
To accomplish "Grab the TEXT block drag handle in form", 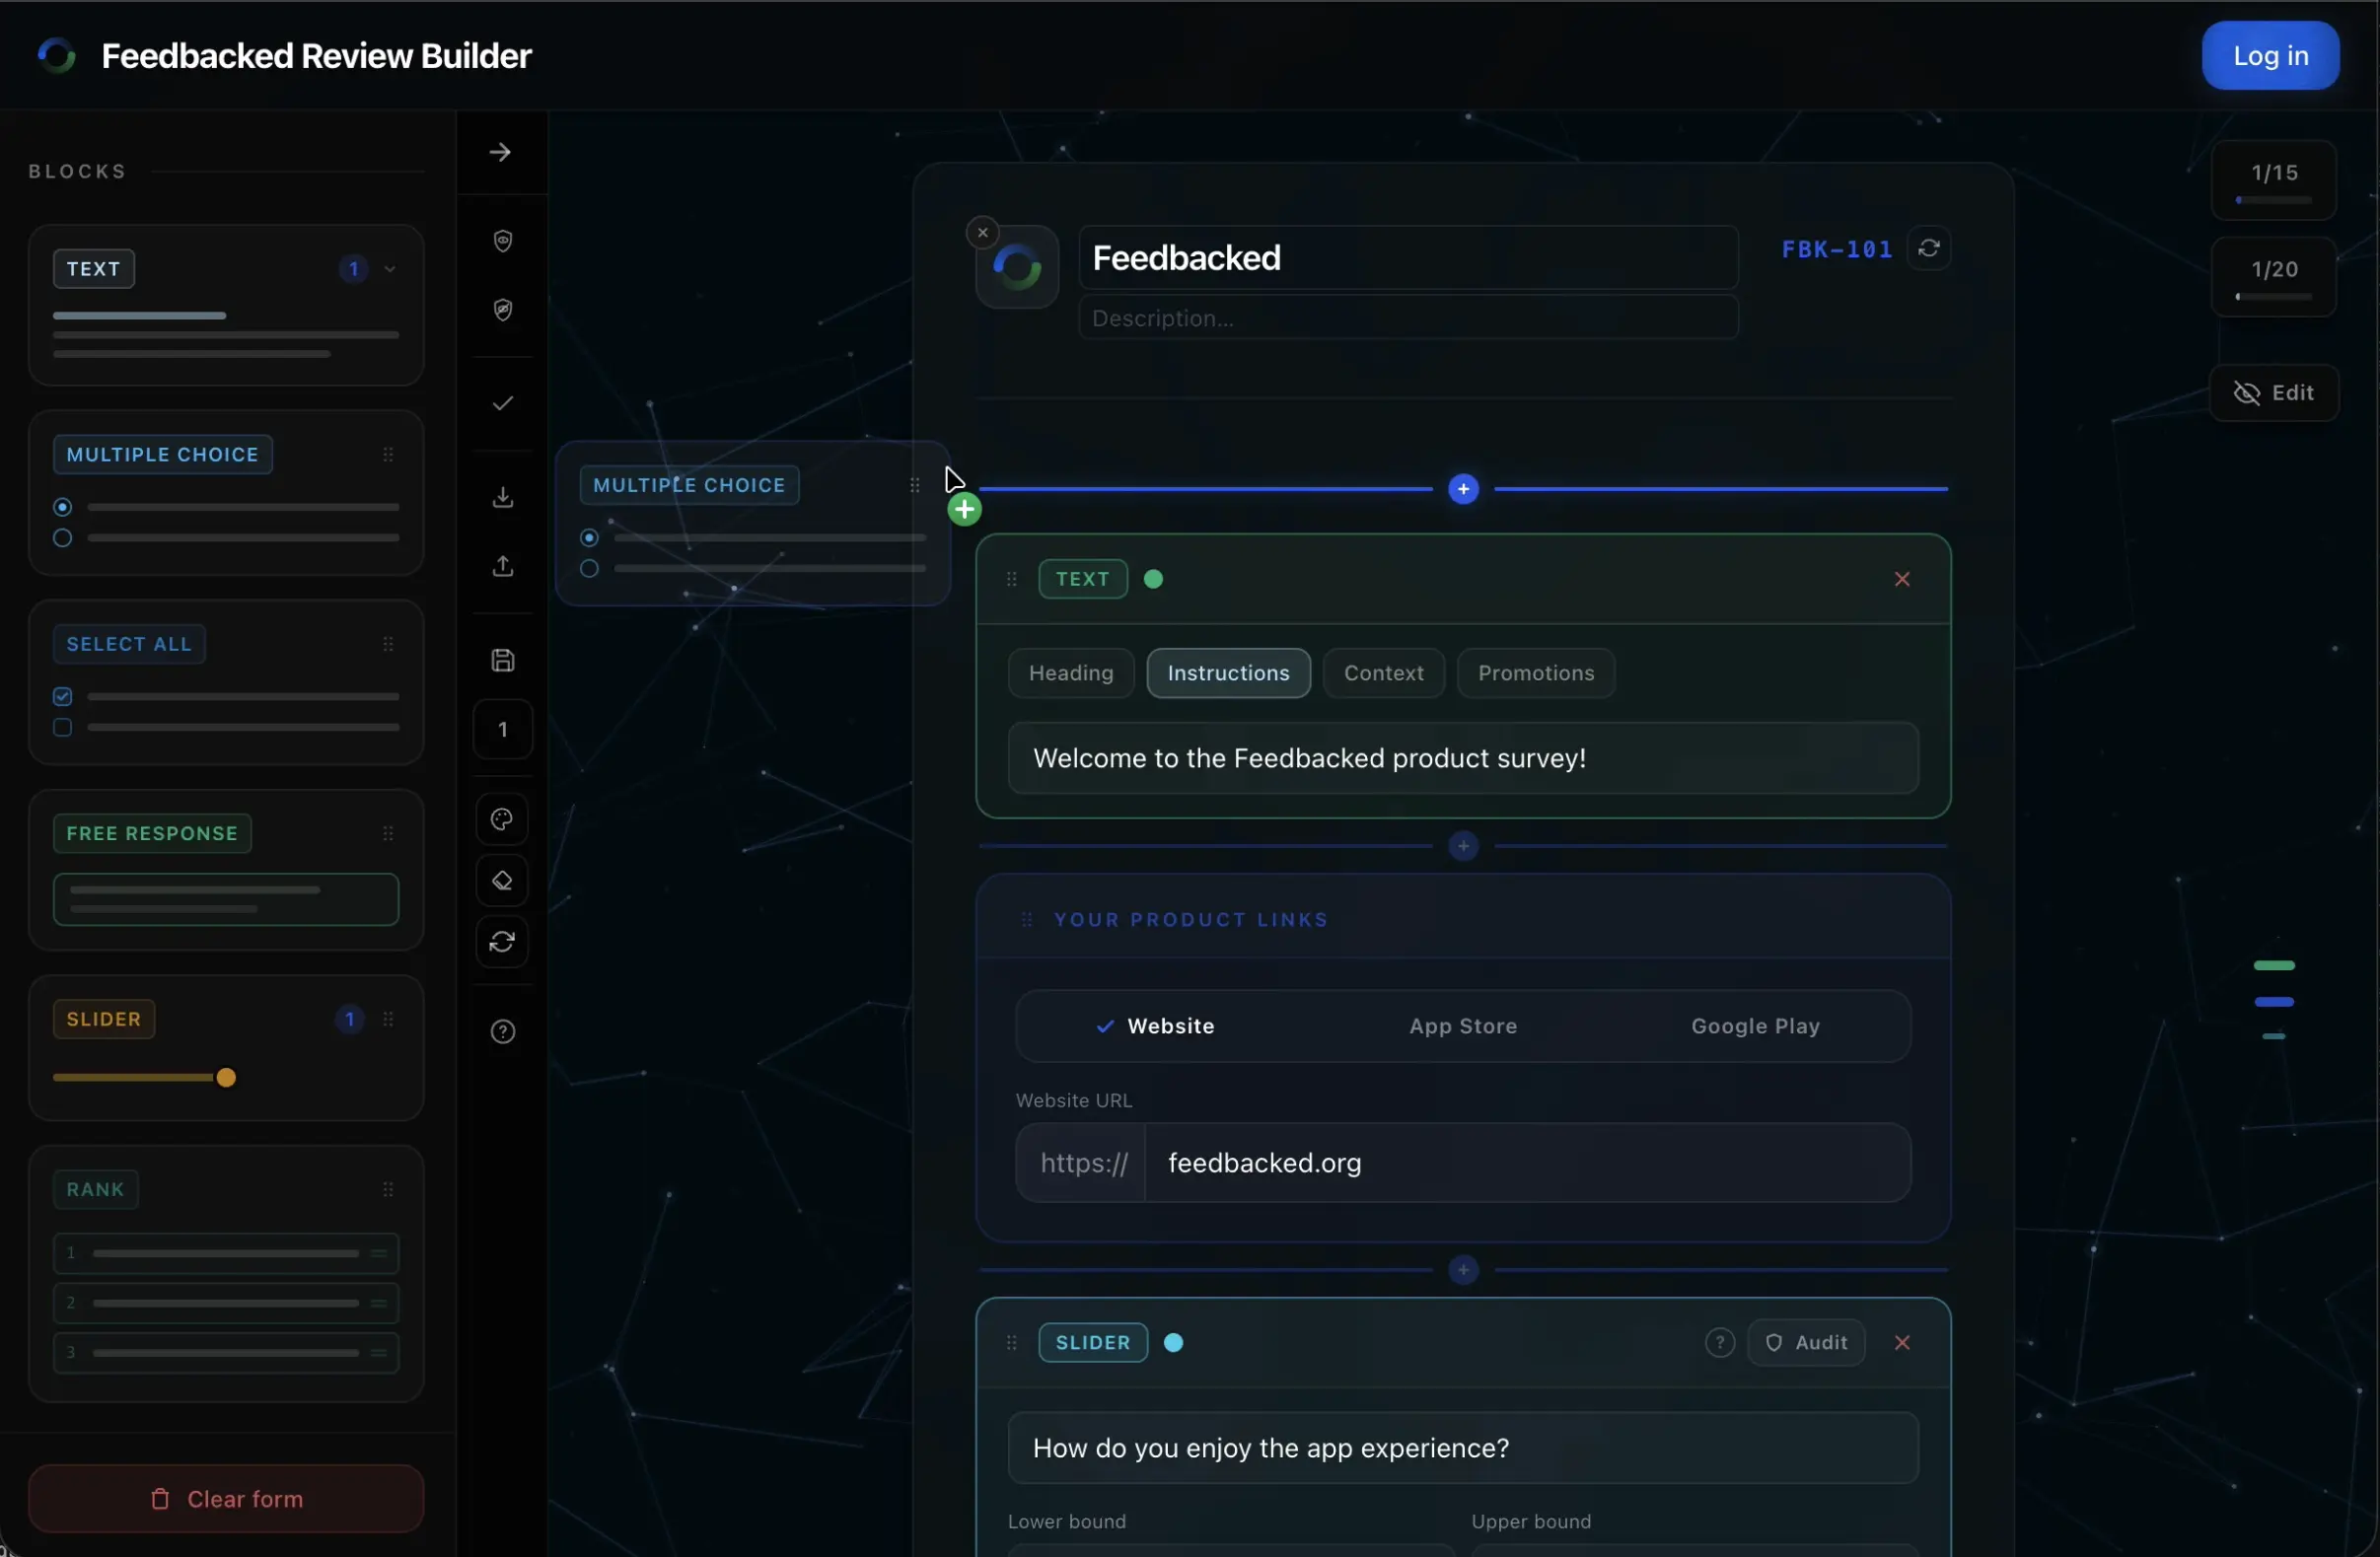I will [1012, 579].
